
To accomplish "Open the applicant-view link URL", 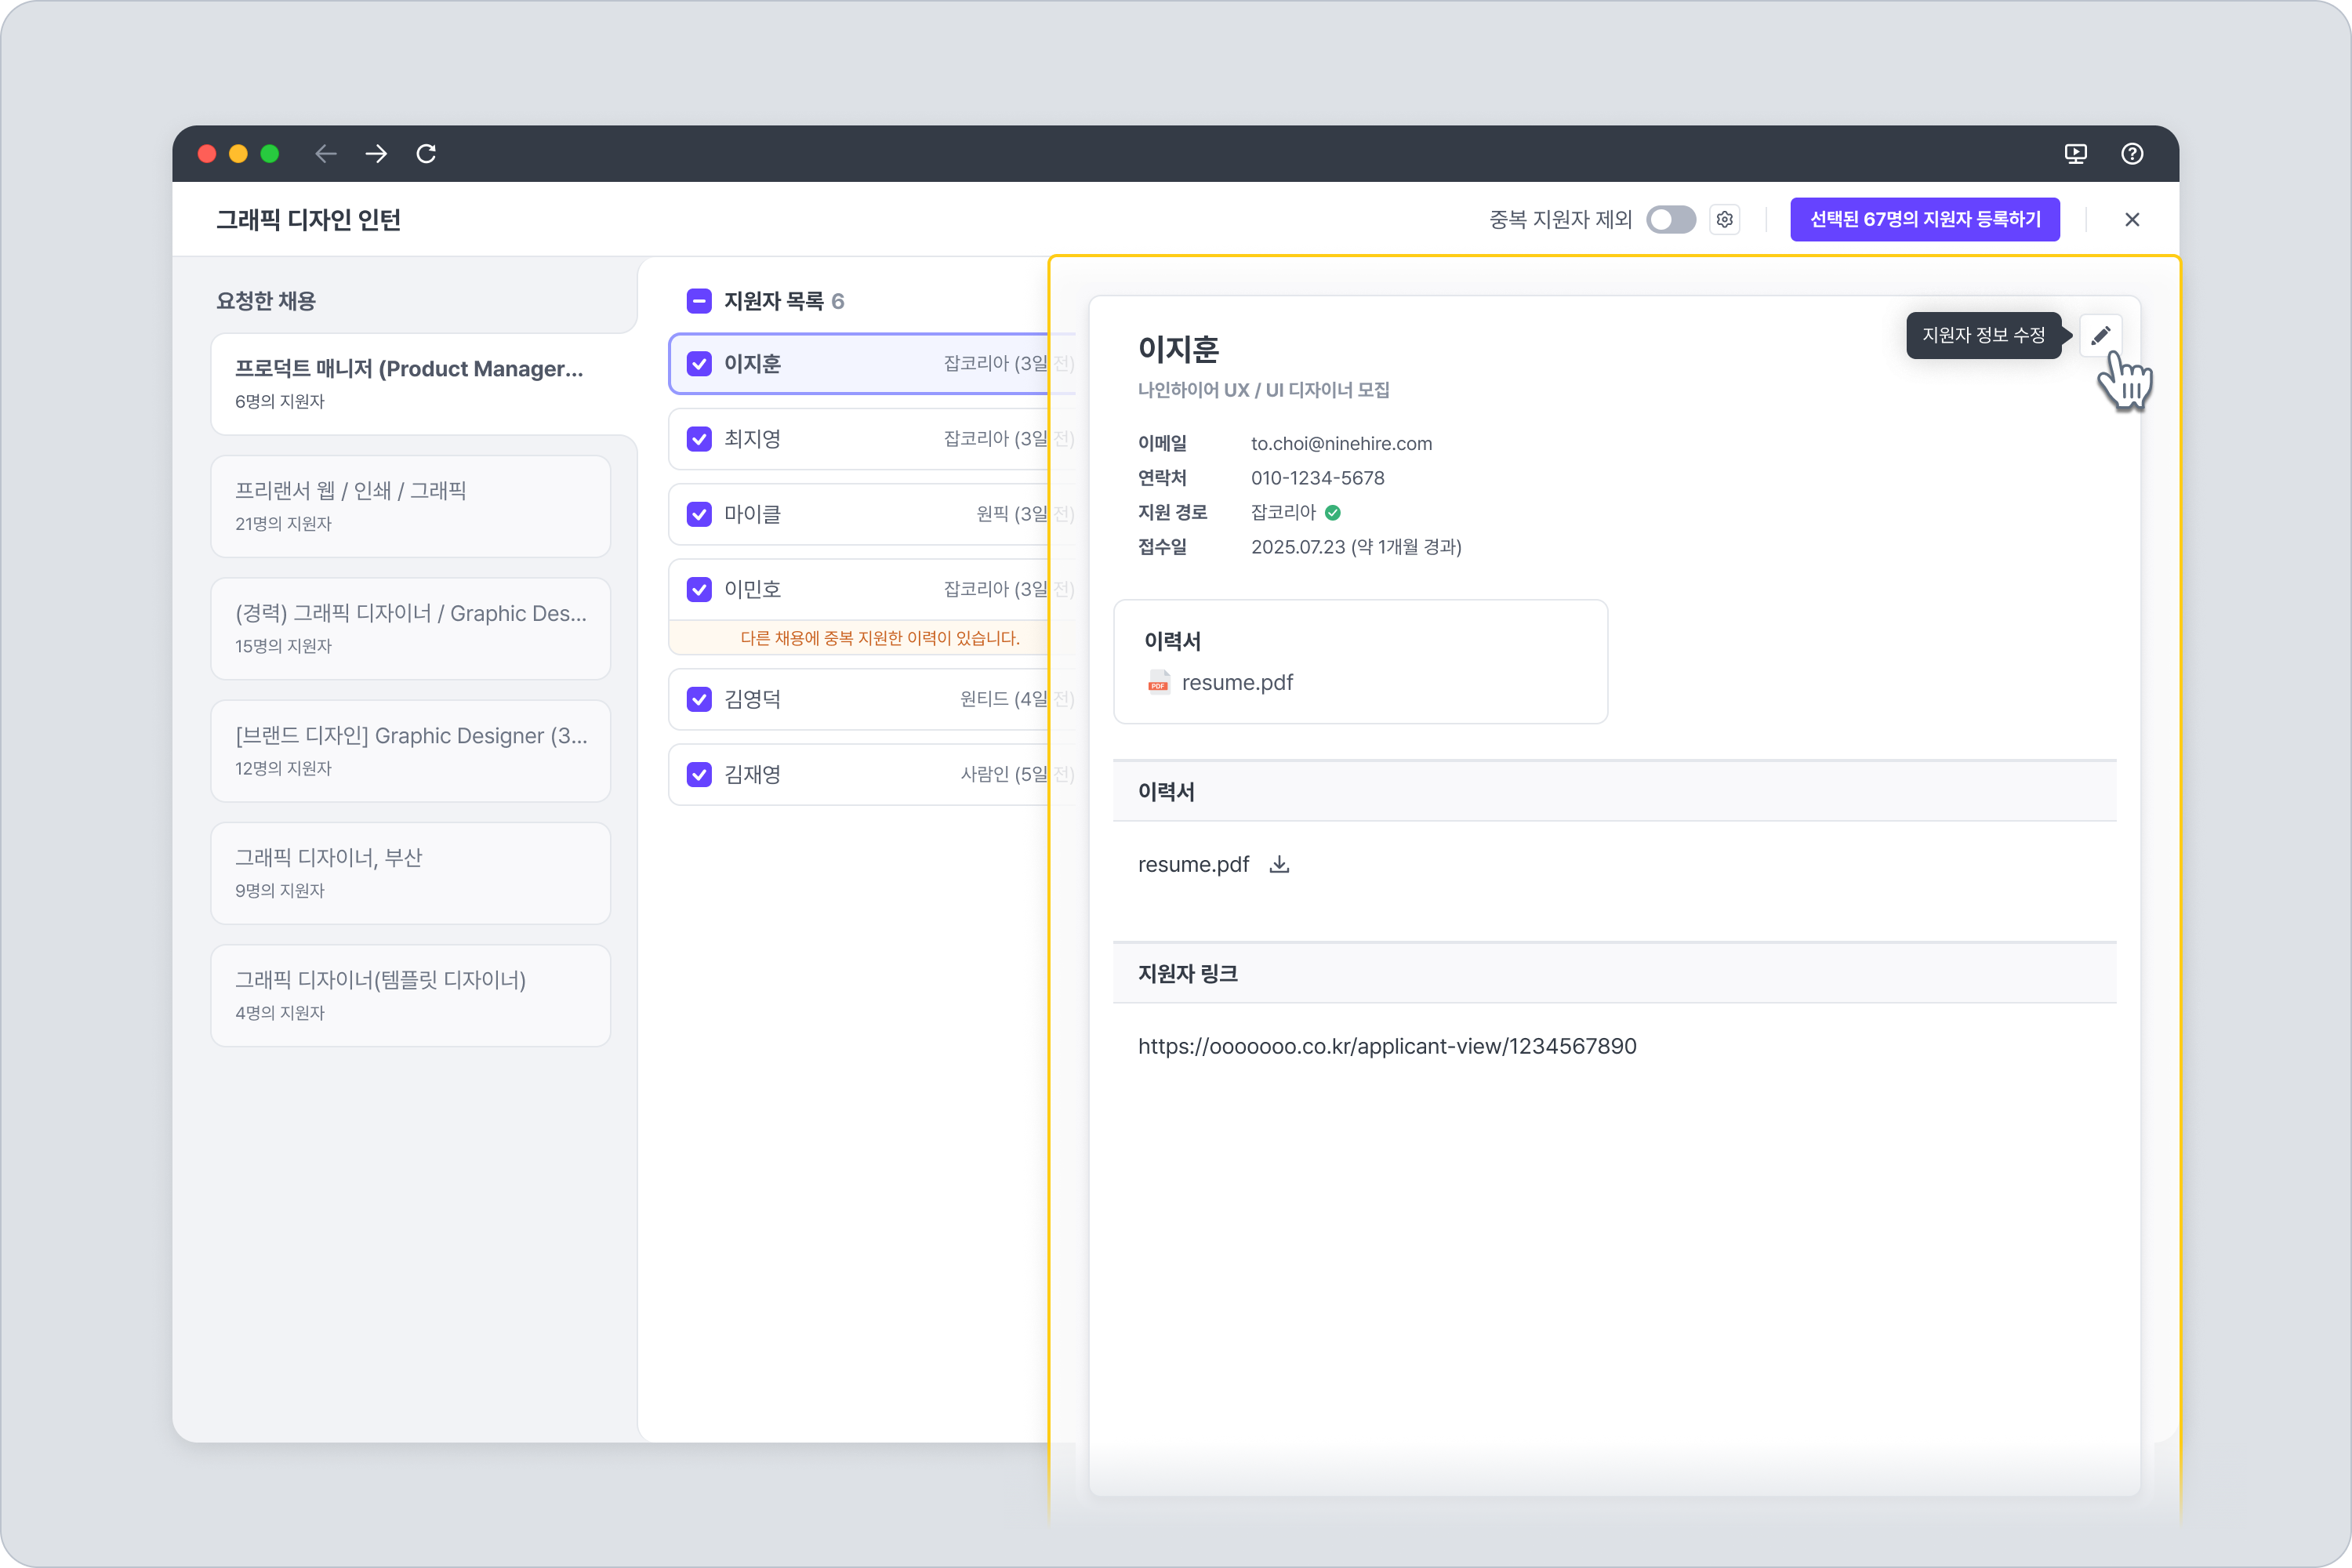I will pos(1386,1046).
